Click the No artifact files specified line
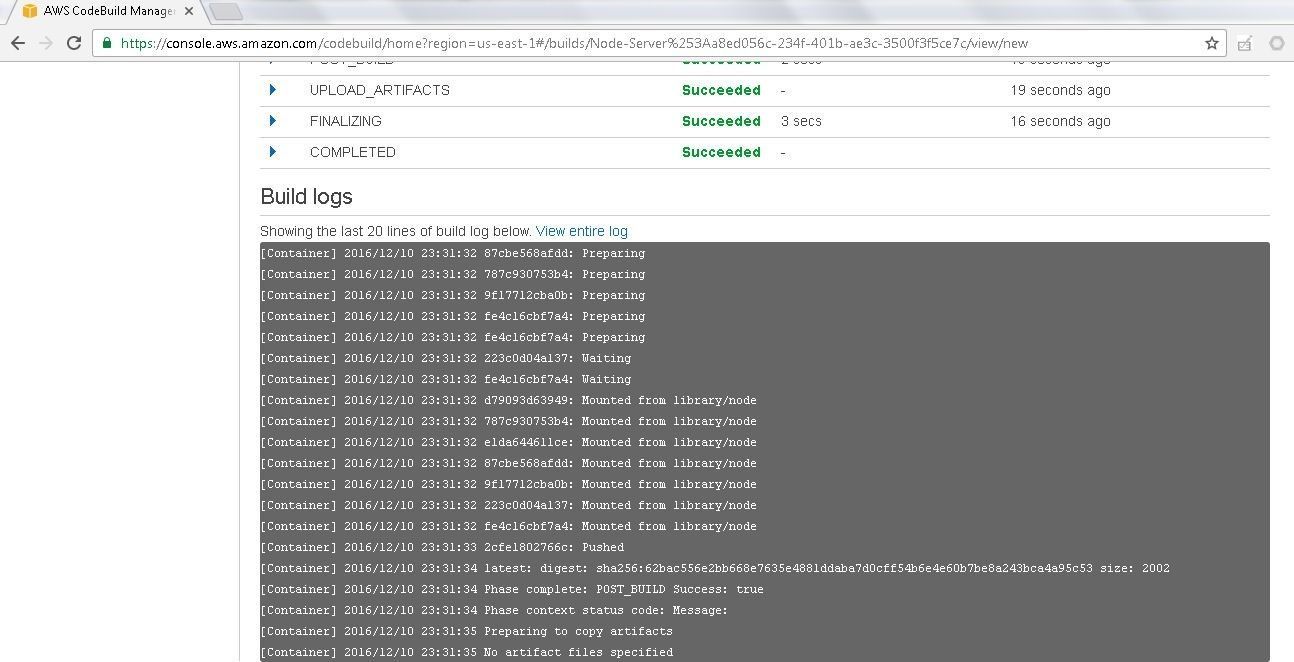 click(467, 652)
